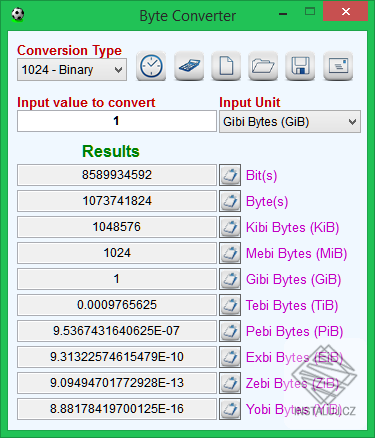Select the EiB result 9.31322574615479E-10
Image resolution: width=375 pixels, height=438 pixels.
(x=117, y=357)
